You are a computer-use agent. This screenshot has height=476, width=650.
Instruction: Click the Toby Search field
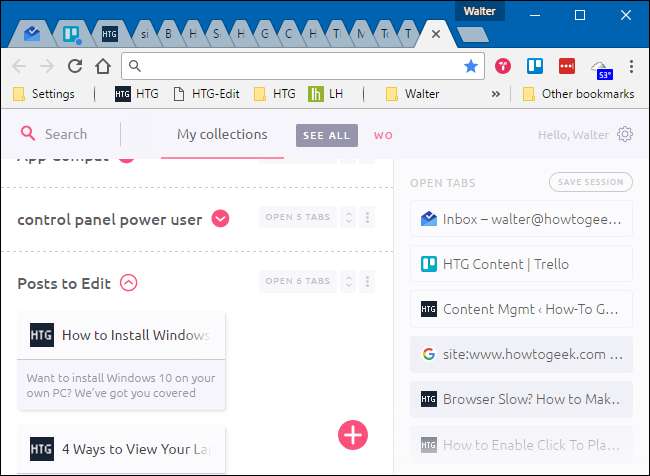65,134
